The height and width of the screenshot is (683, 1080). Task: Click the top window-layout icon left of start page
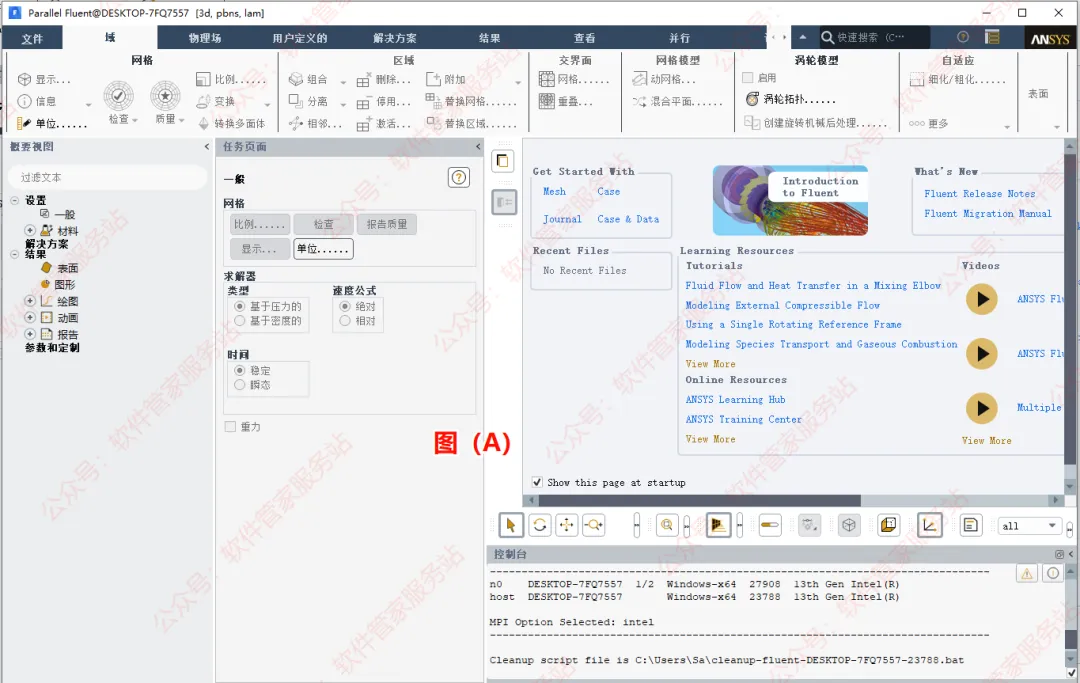[503, 161]
